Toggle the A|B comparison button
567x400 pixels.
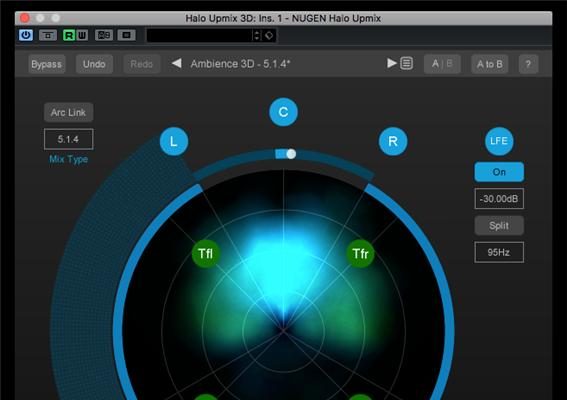click(442, 64)
